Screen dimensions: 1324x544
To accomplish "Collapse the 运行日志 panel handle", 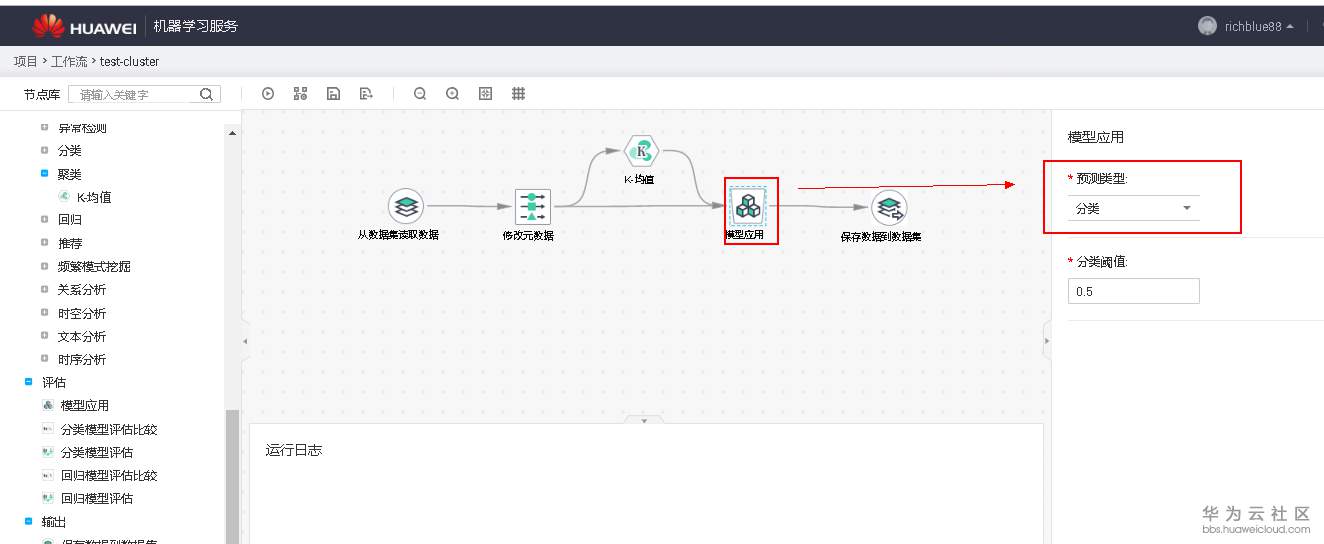I will [x=644, y=420].
